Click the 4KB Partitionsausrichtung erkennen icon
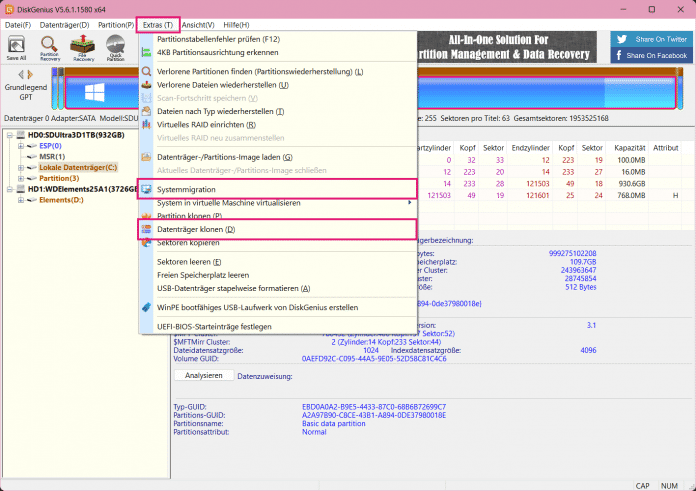Viewport: 696px width, 491px height. pyautogui.click(x=147, y=52)
